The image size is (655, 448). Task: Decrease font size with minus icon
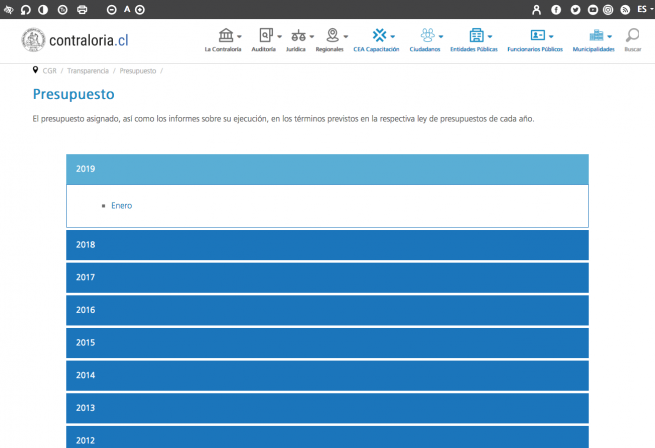click(x=111, y=9)
